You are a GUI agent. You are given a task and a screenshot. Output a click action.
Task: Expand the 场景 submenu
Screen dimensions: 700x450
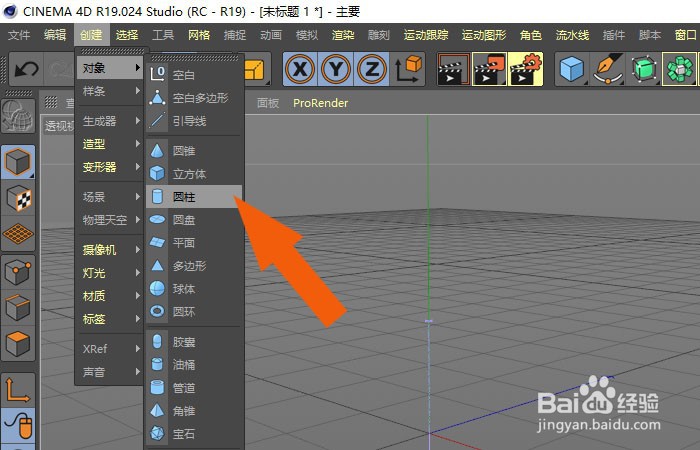pos(110,197)
